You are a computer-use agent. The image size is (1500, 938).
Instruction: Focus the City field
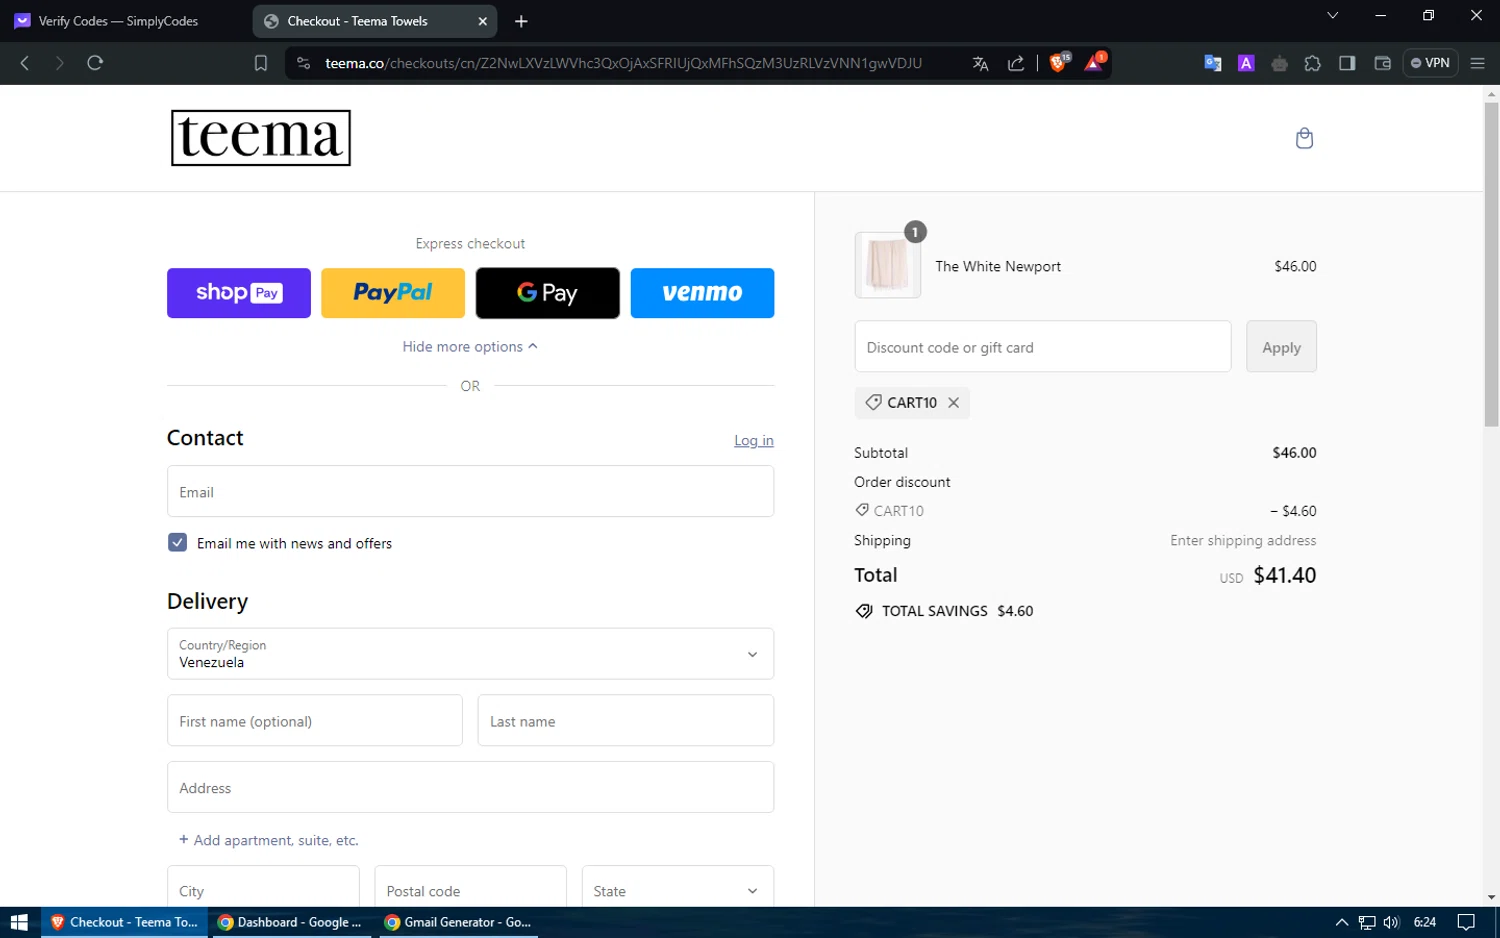pos(263,888)
